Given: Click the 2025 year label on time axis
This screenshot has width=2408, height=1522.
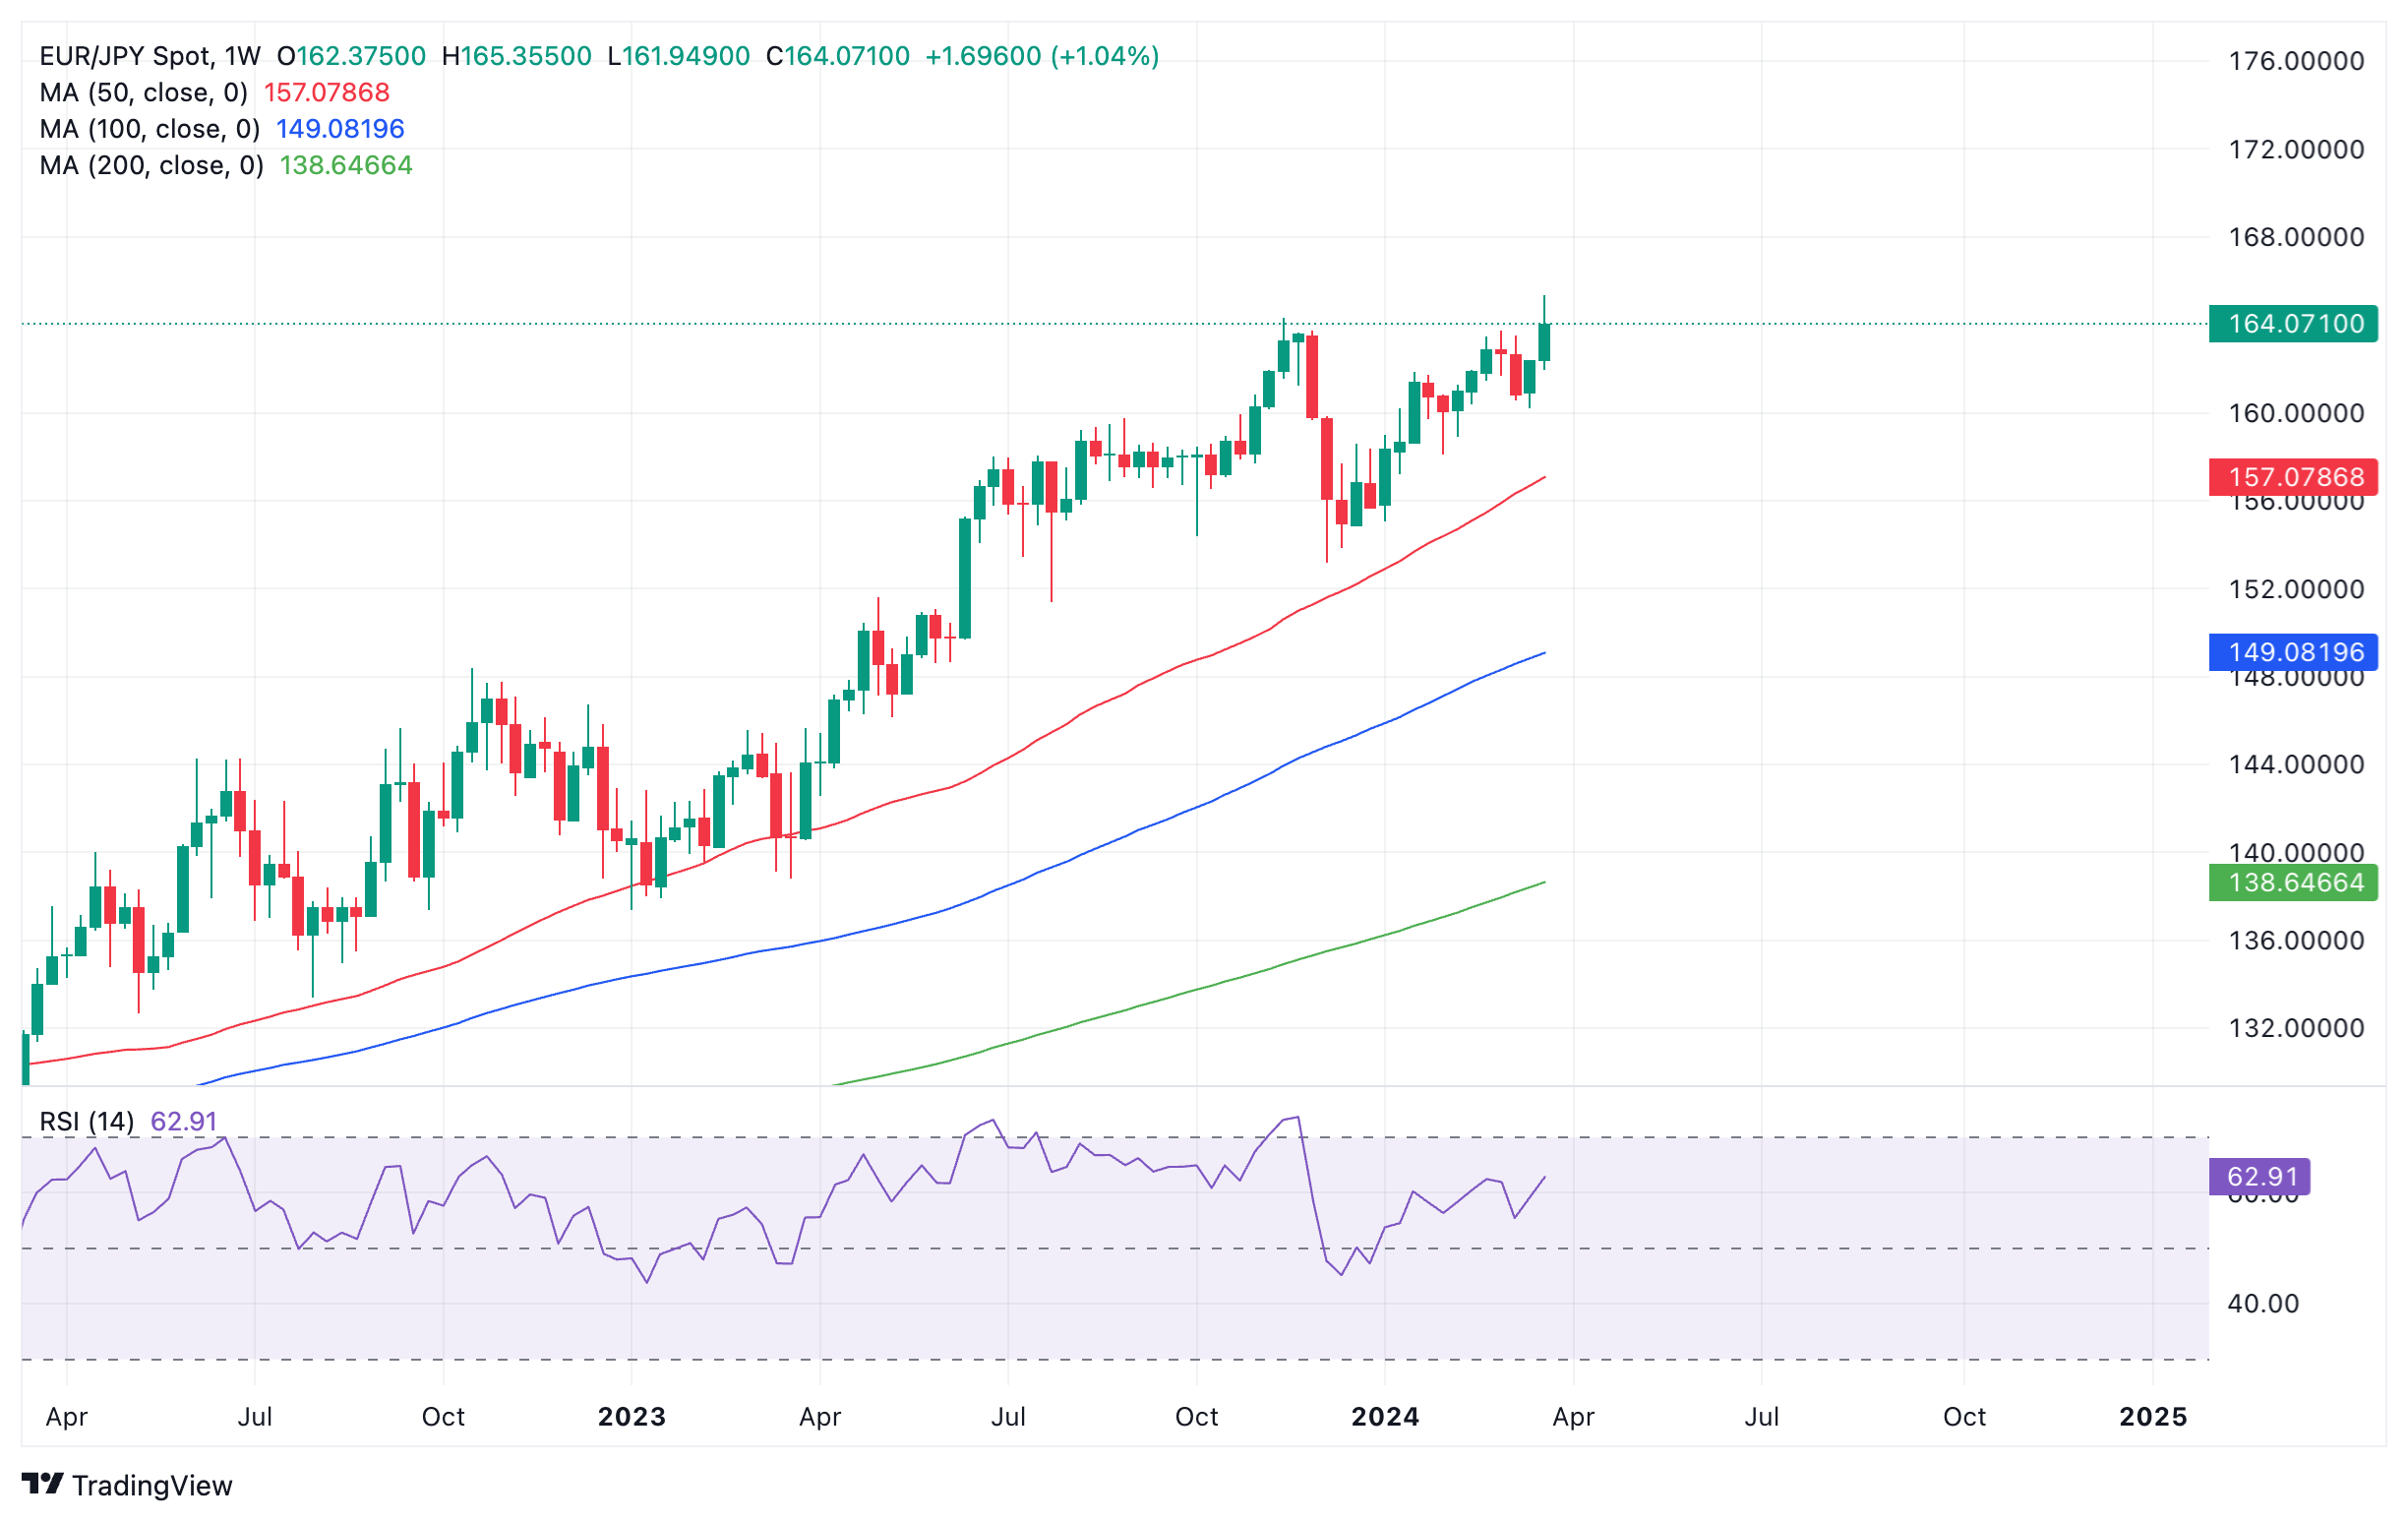Looking at the screenshot, I should (x=2152, y=1417).
